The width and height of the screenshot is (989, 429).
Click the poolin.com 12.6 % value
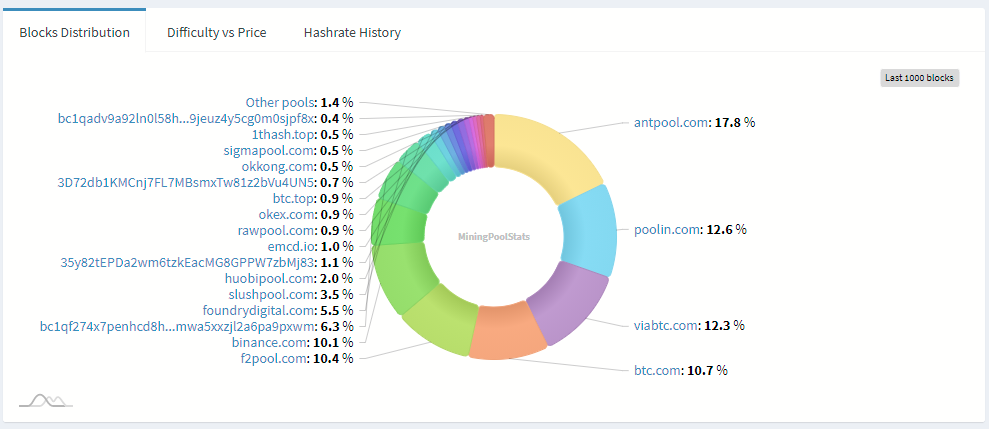(726, 230)
